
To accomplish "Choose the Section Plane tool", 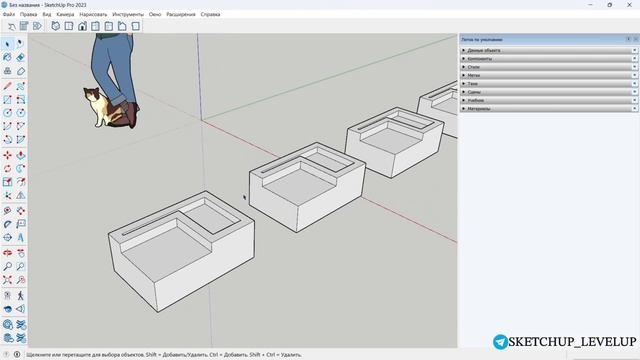I will click(x=20, y=309).
